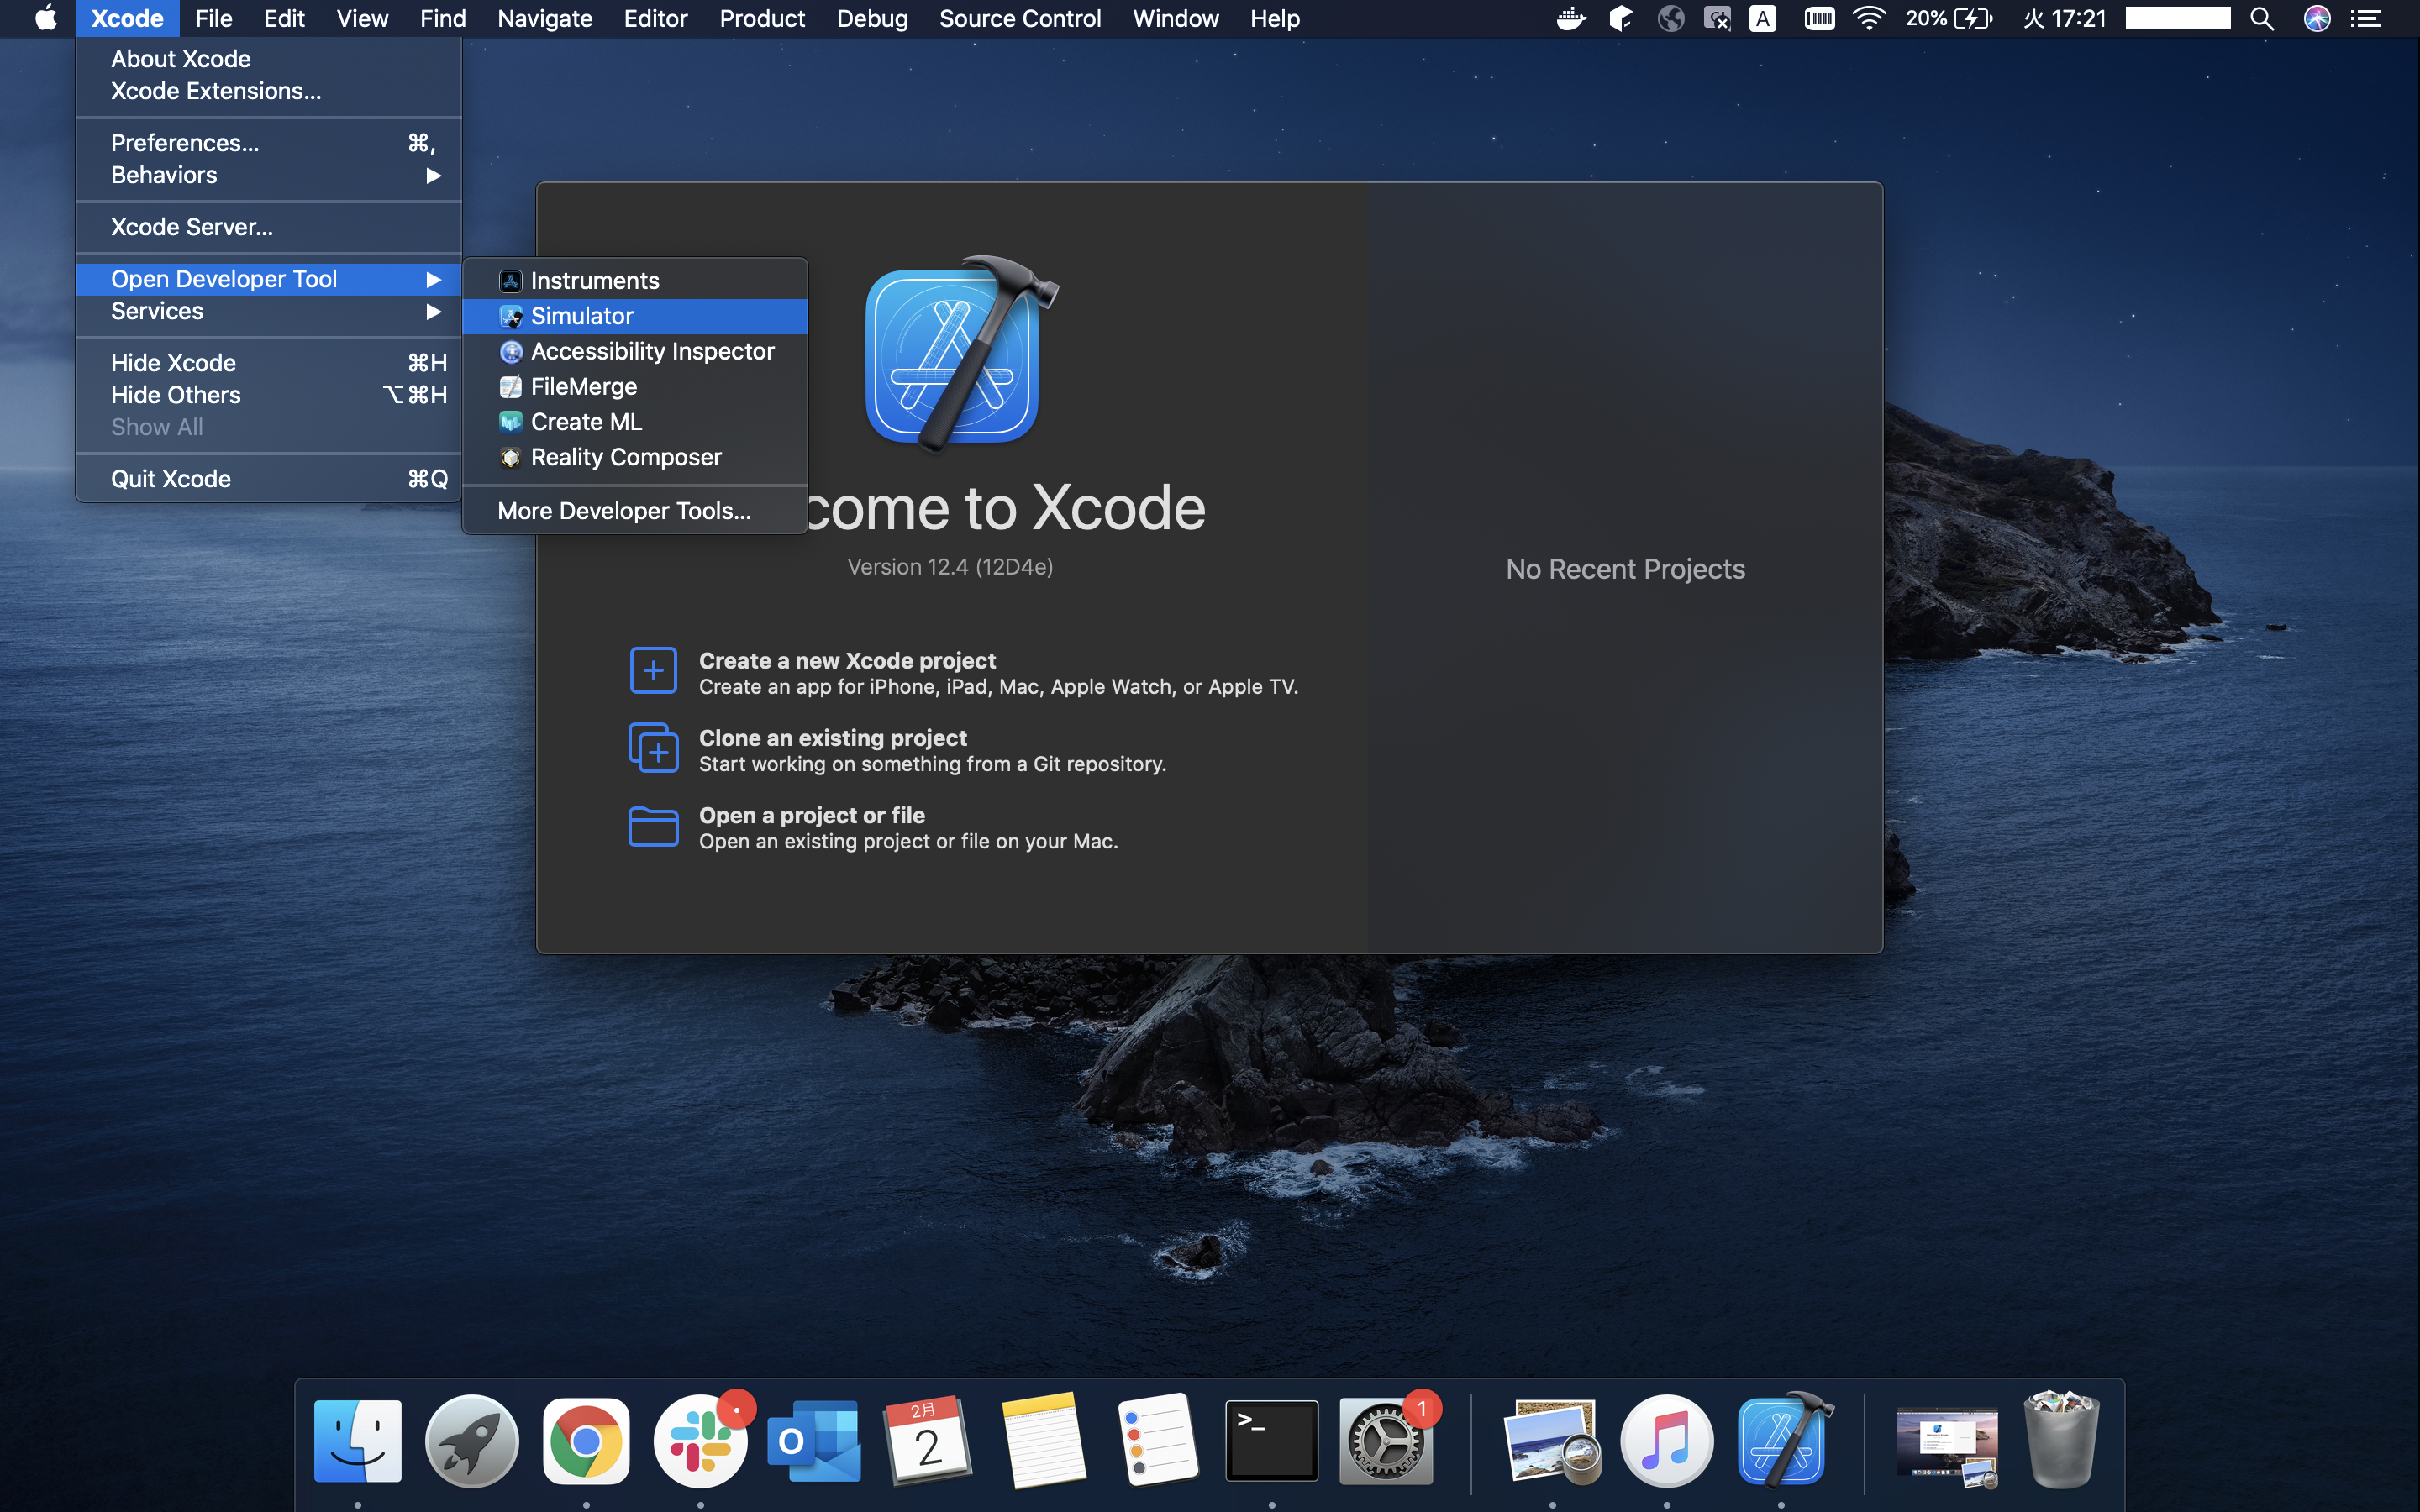Image resolution: width=2420 pixels, height=1512 pixels.
Task: Open Outlook from the Dock
Action: (x=815, y=1440)
